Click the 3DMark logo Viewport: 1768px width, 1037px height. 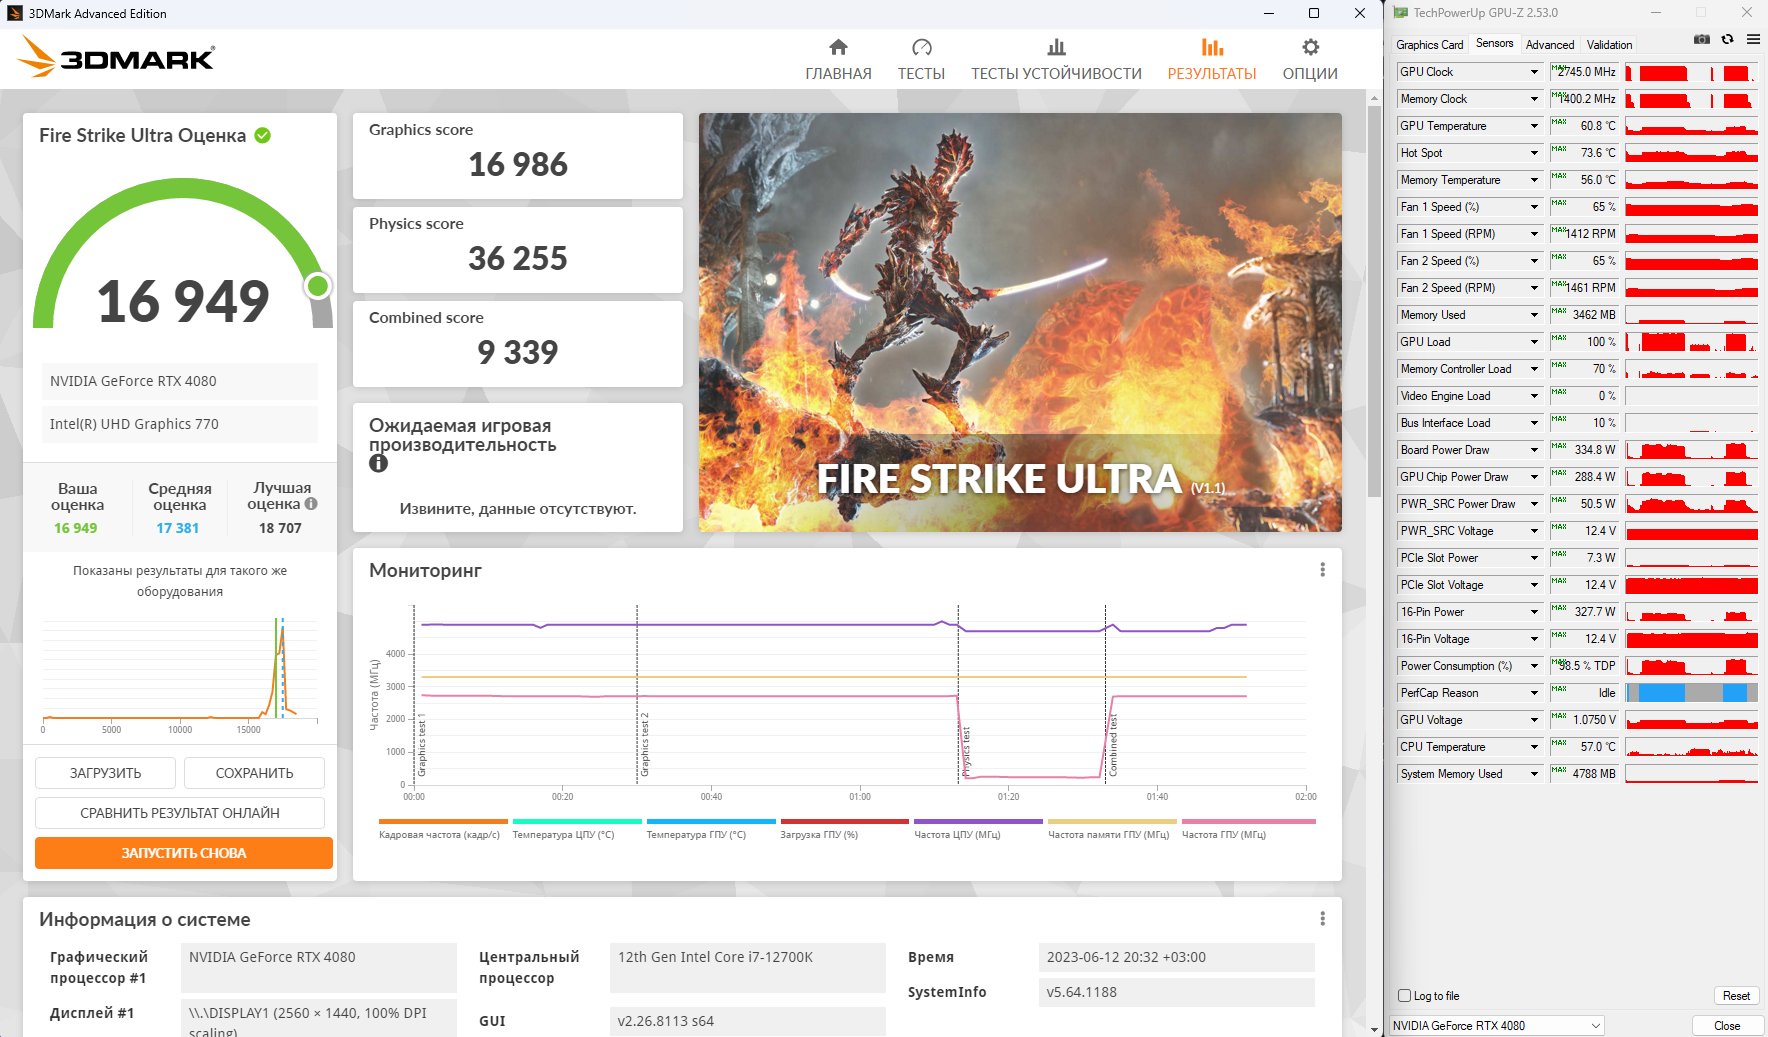click(116, 57)
